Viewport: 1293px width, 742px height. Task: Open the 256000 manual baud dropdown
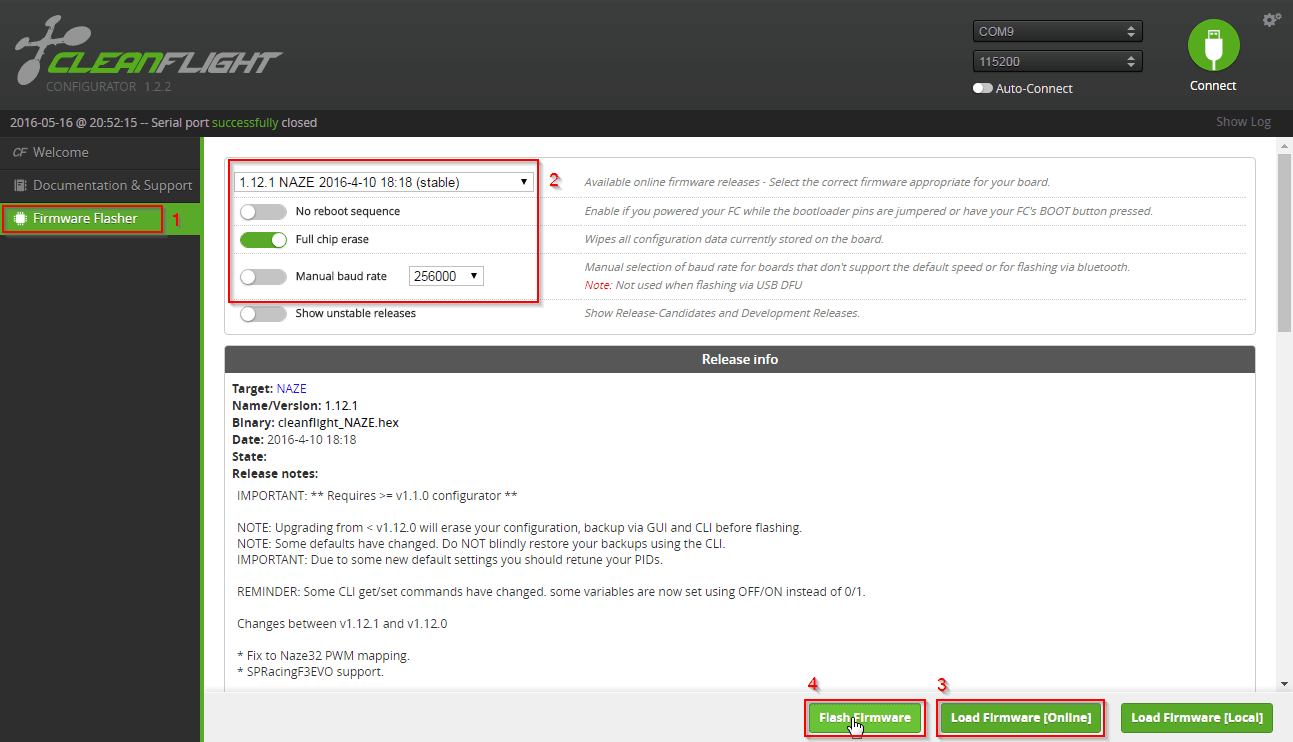[445, 275]
